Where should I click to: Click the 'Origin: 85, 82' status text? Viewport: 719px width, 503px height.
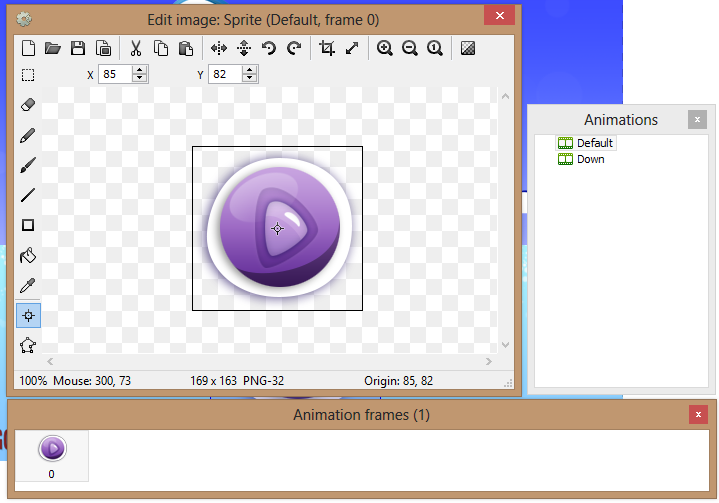coord(398,381)
